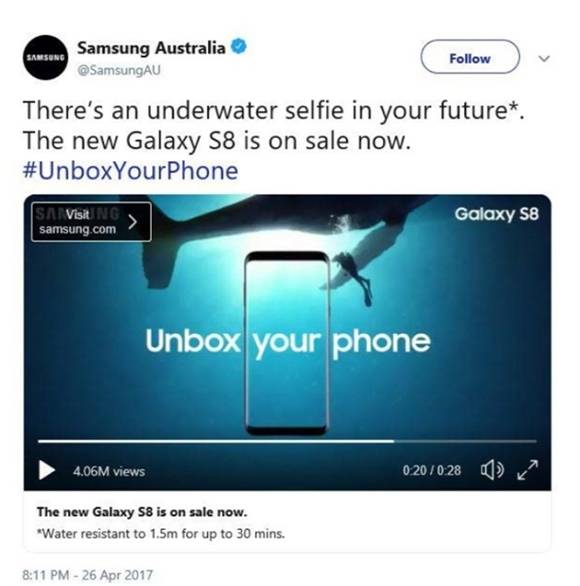Click the Samsung profile avatar
Screen dimensions: 580x586
pyautogui.click(x=45, y=58)
